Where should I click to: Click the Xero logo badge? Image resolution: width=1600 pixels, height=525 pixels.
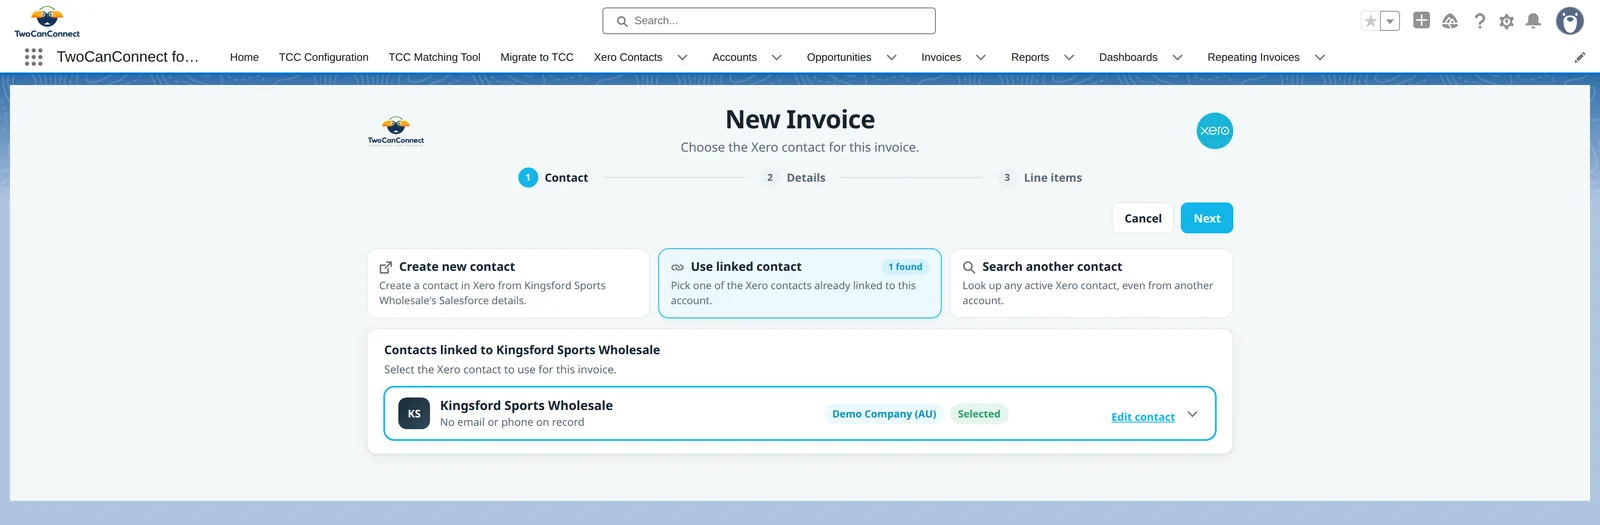click(x=1215, y=131)
